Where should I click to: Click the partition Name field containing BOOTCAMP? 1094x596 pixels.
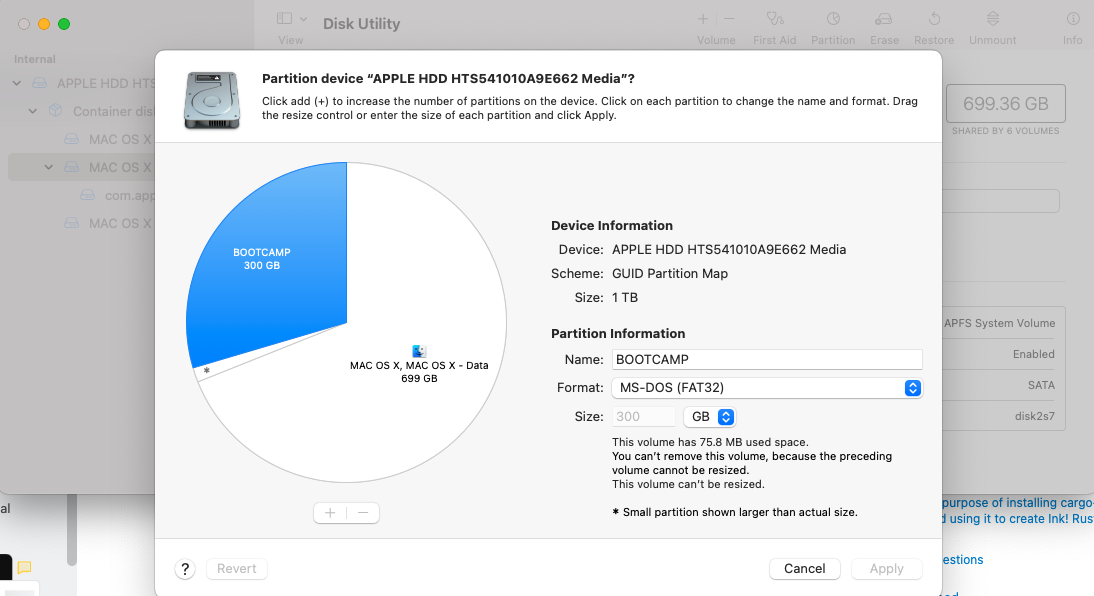click(767, 359)
